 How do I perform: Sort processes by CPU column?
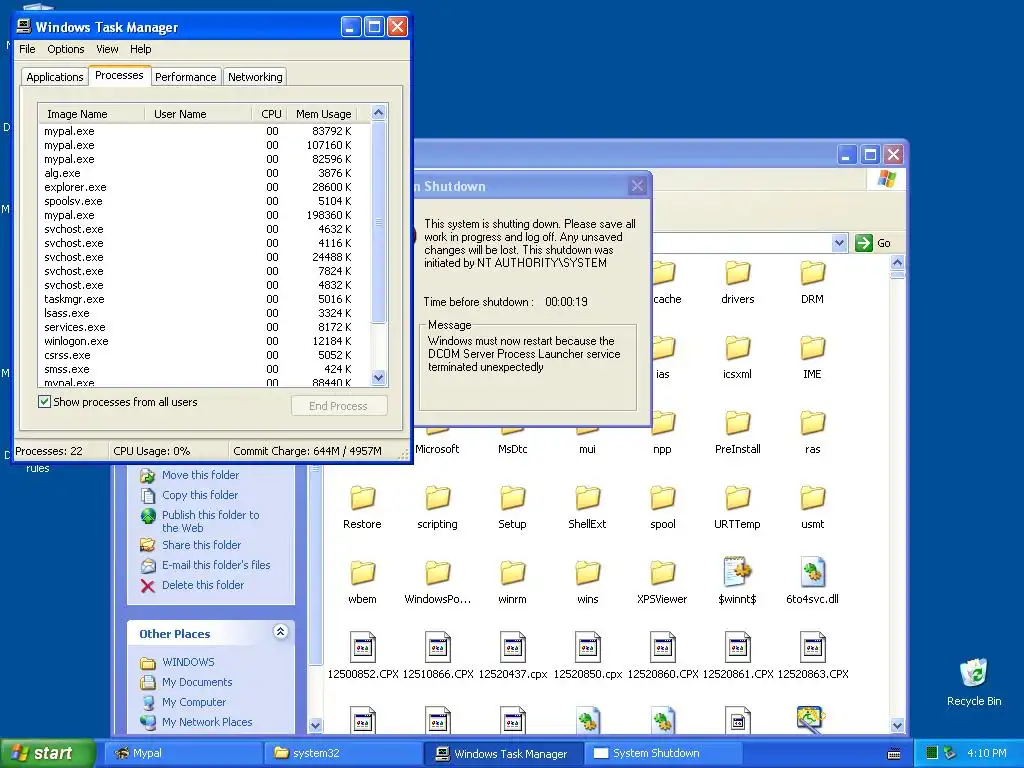270,114
